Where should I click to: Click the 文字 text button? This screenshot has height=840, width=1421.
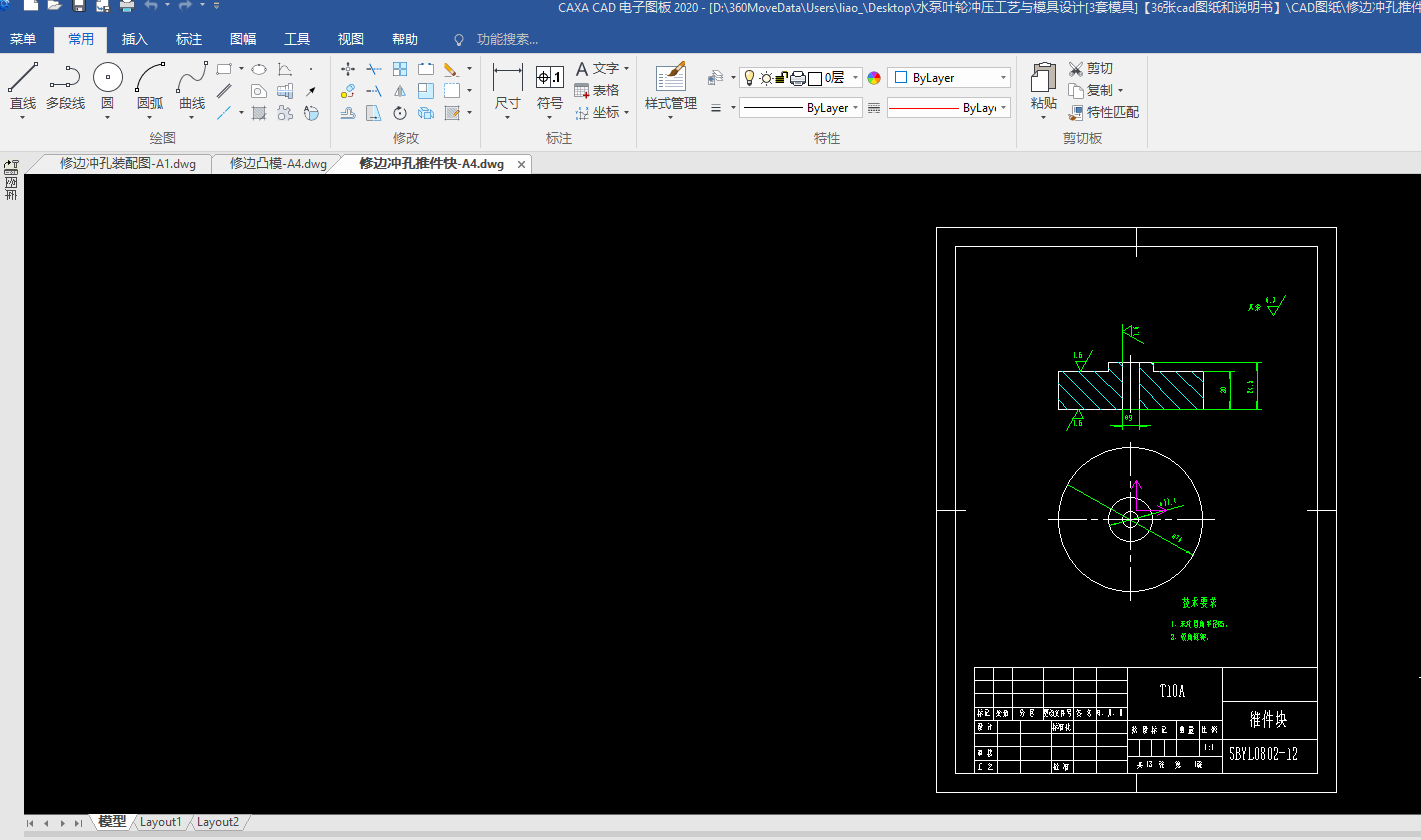[597, 69]
